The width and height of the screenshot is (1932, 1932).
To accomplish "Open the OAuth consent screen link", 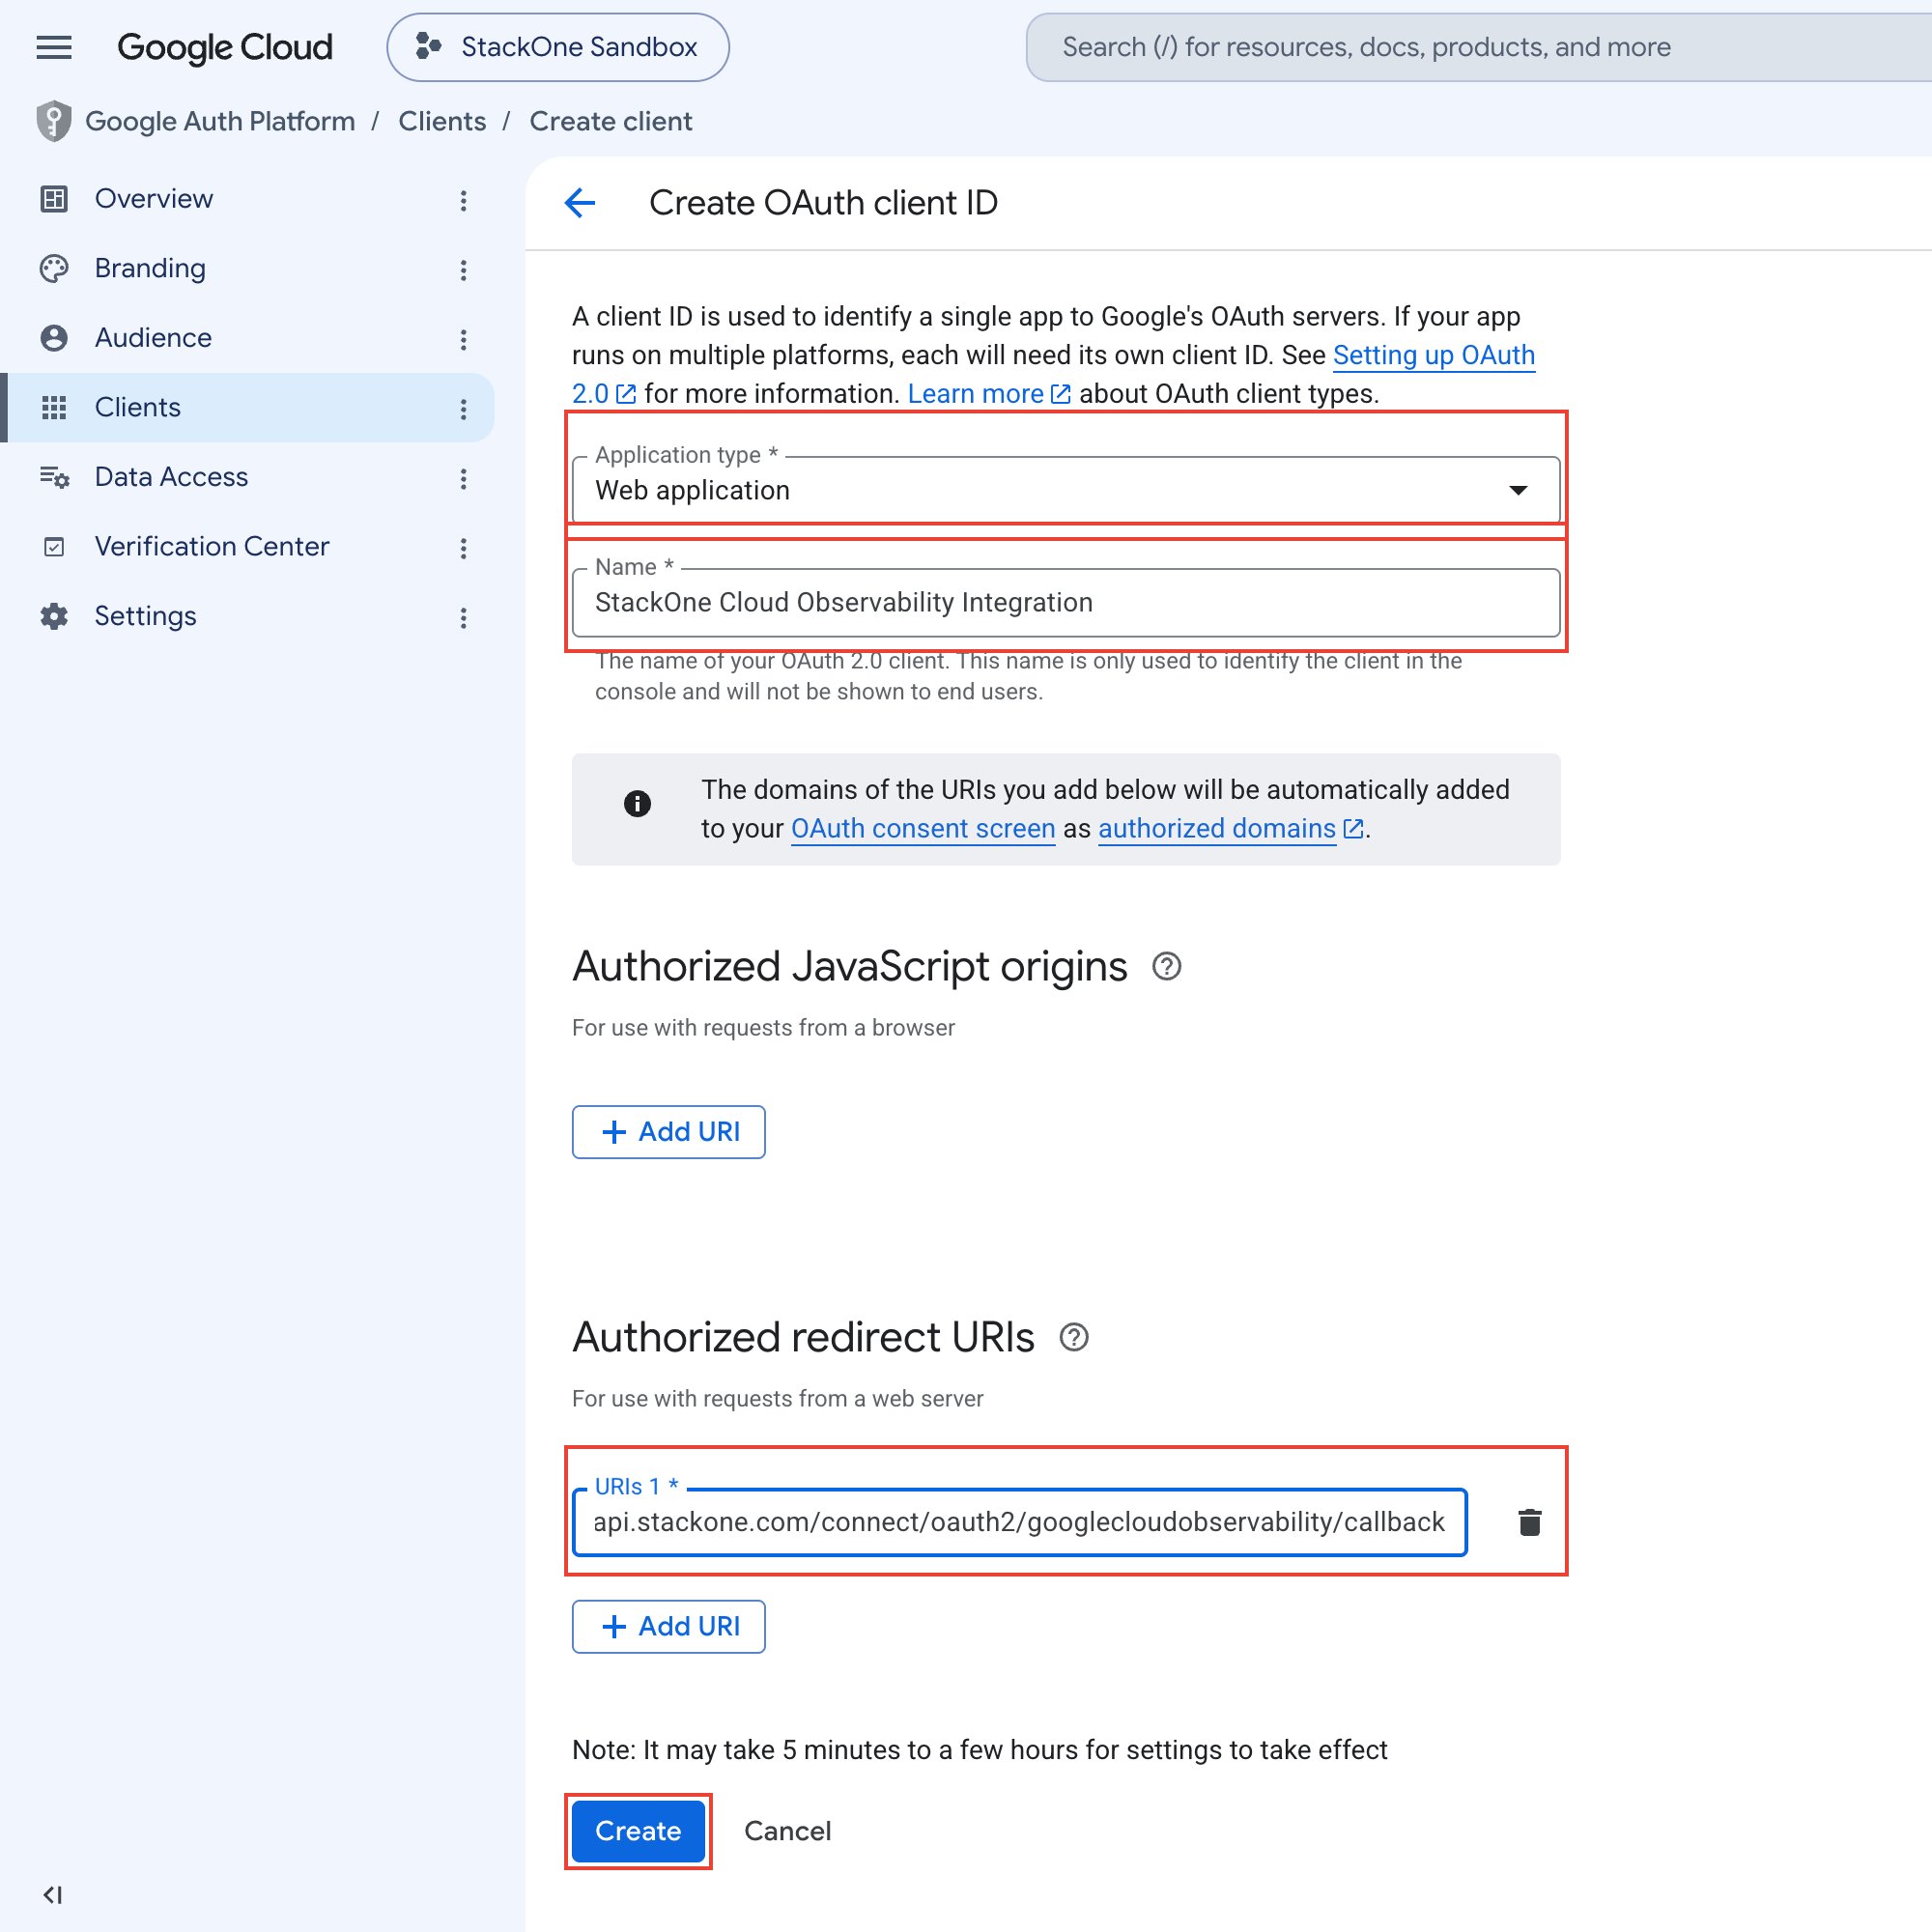I will [923, 828].
